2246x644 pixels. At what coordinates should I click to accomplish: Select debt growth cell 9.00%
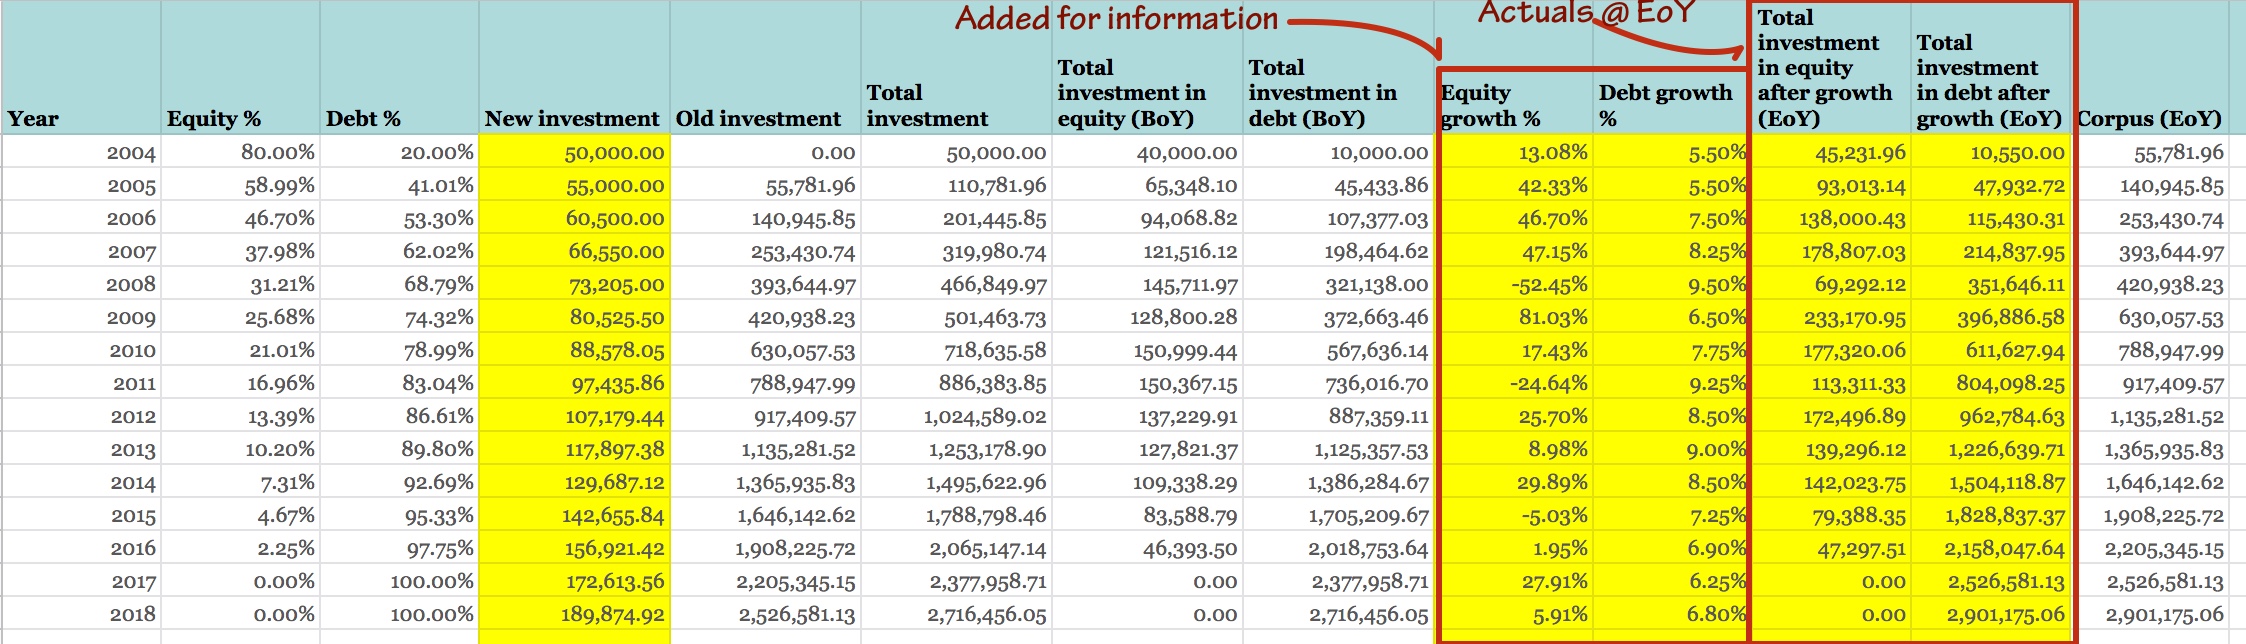pyautogui.click(x=1672, y=449)
